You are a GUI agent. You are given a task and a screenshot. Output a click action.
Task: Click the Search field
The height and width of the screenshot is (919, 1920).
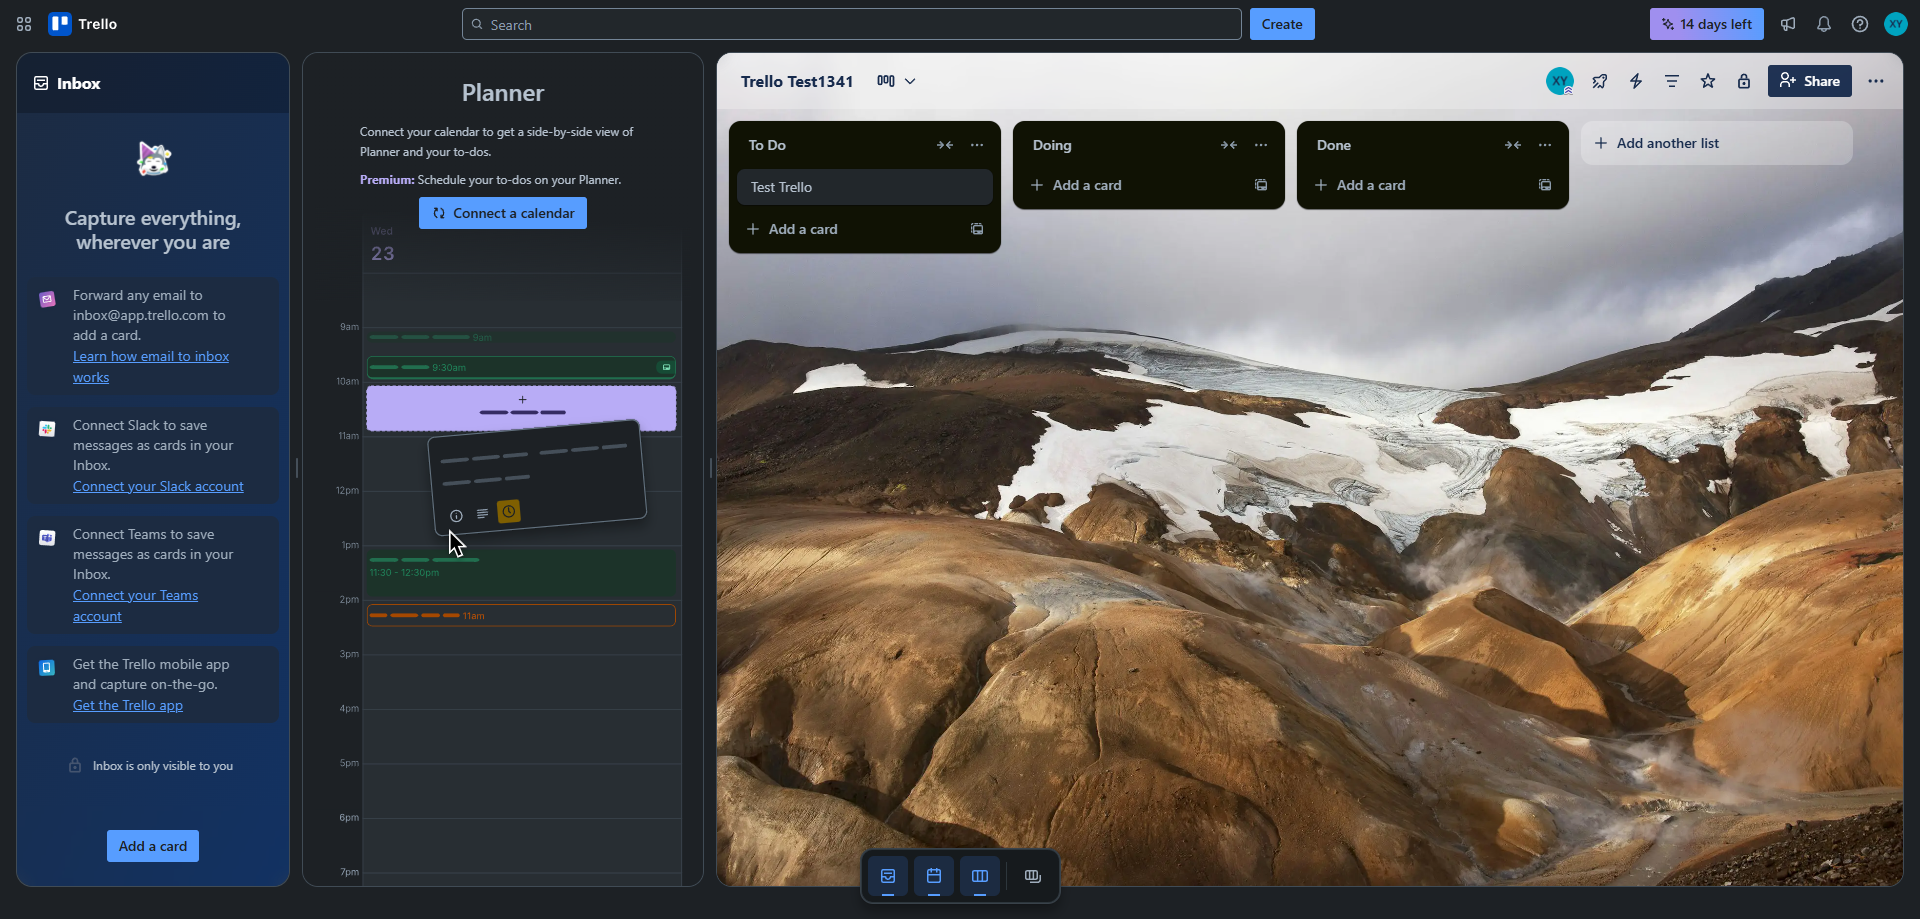tap(852, 24)
